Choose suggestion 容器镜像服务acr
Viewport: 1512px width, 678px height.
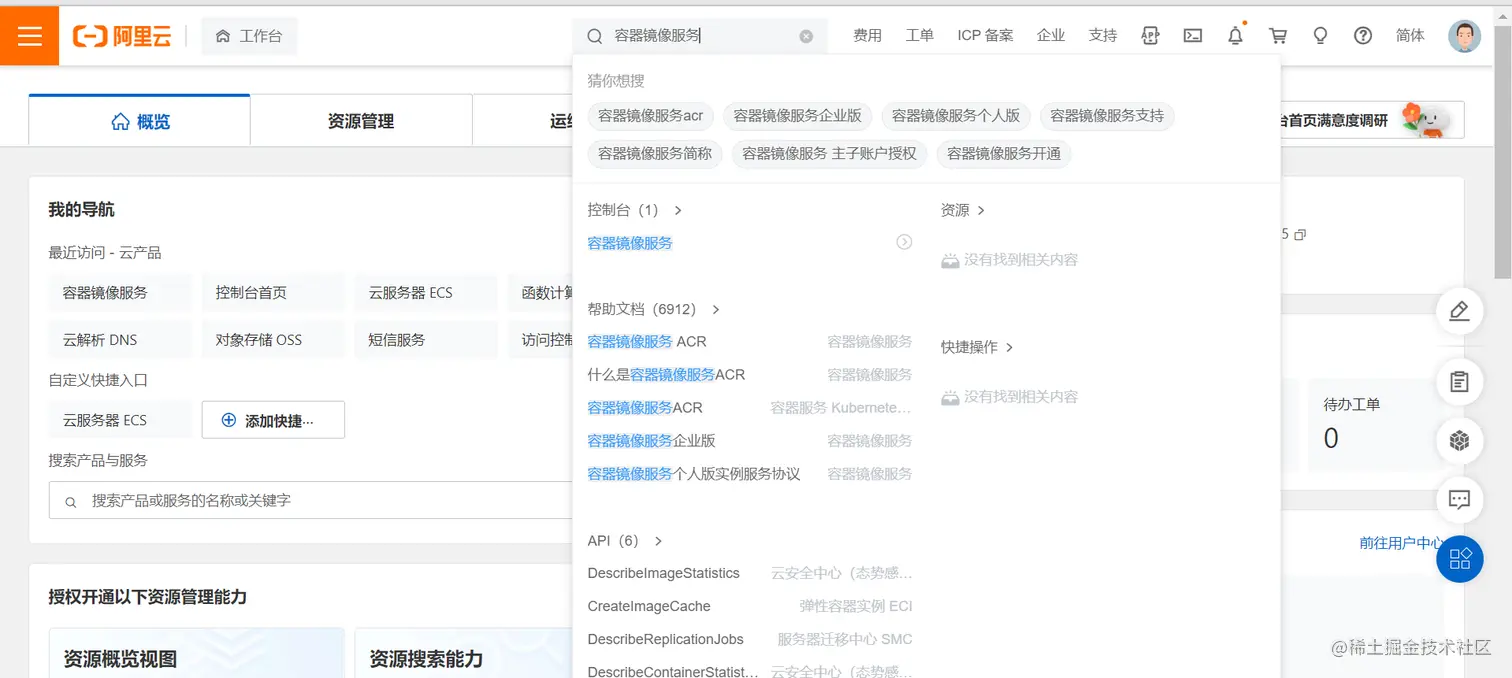click(x=651, y=116)
